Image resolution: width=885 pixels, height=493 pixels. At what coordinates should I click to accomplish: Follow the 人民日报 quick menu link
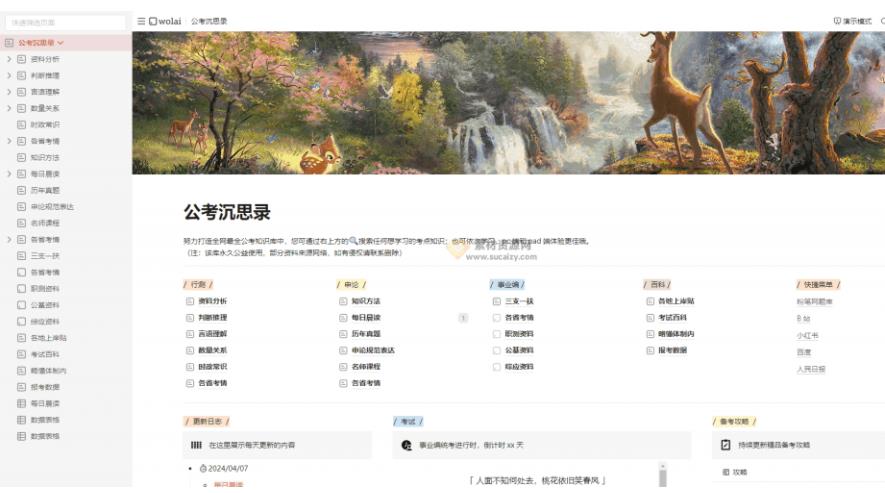click(811, 369)
